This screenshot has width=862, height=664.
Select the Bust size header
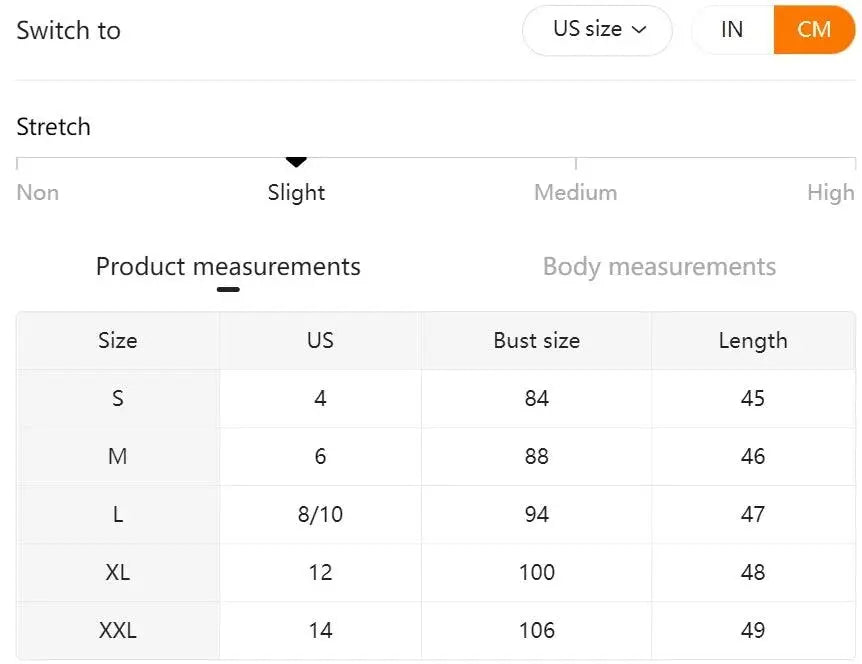[x=536, y=340]
